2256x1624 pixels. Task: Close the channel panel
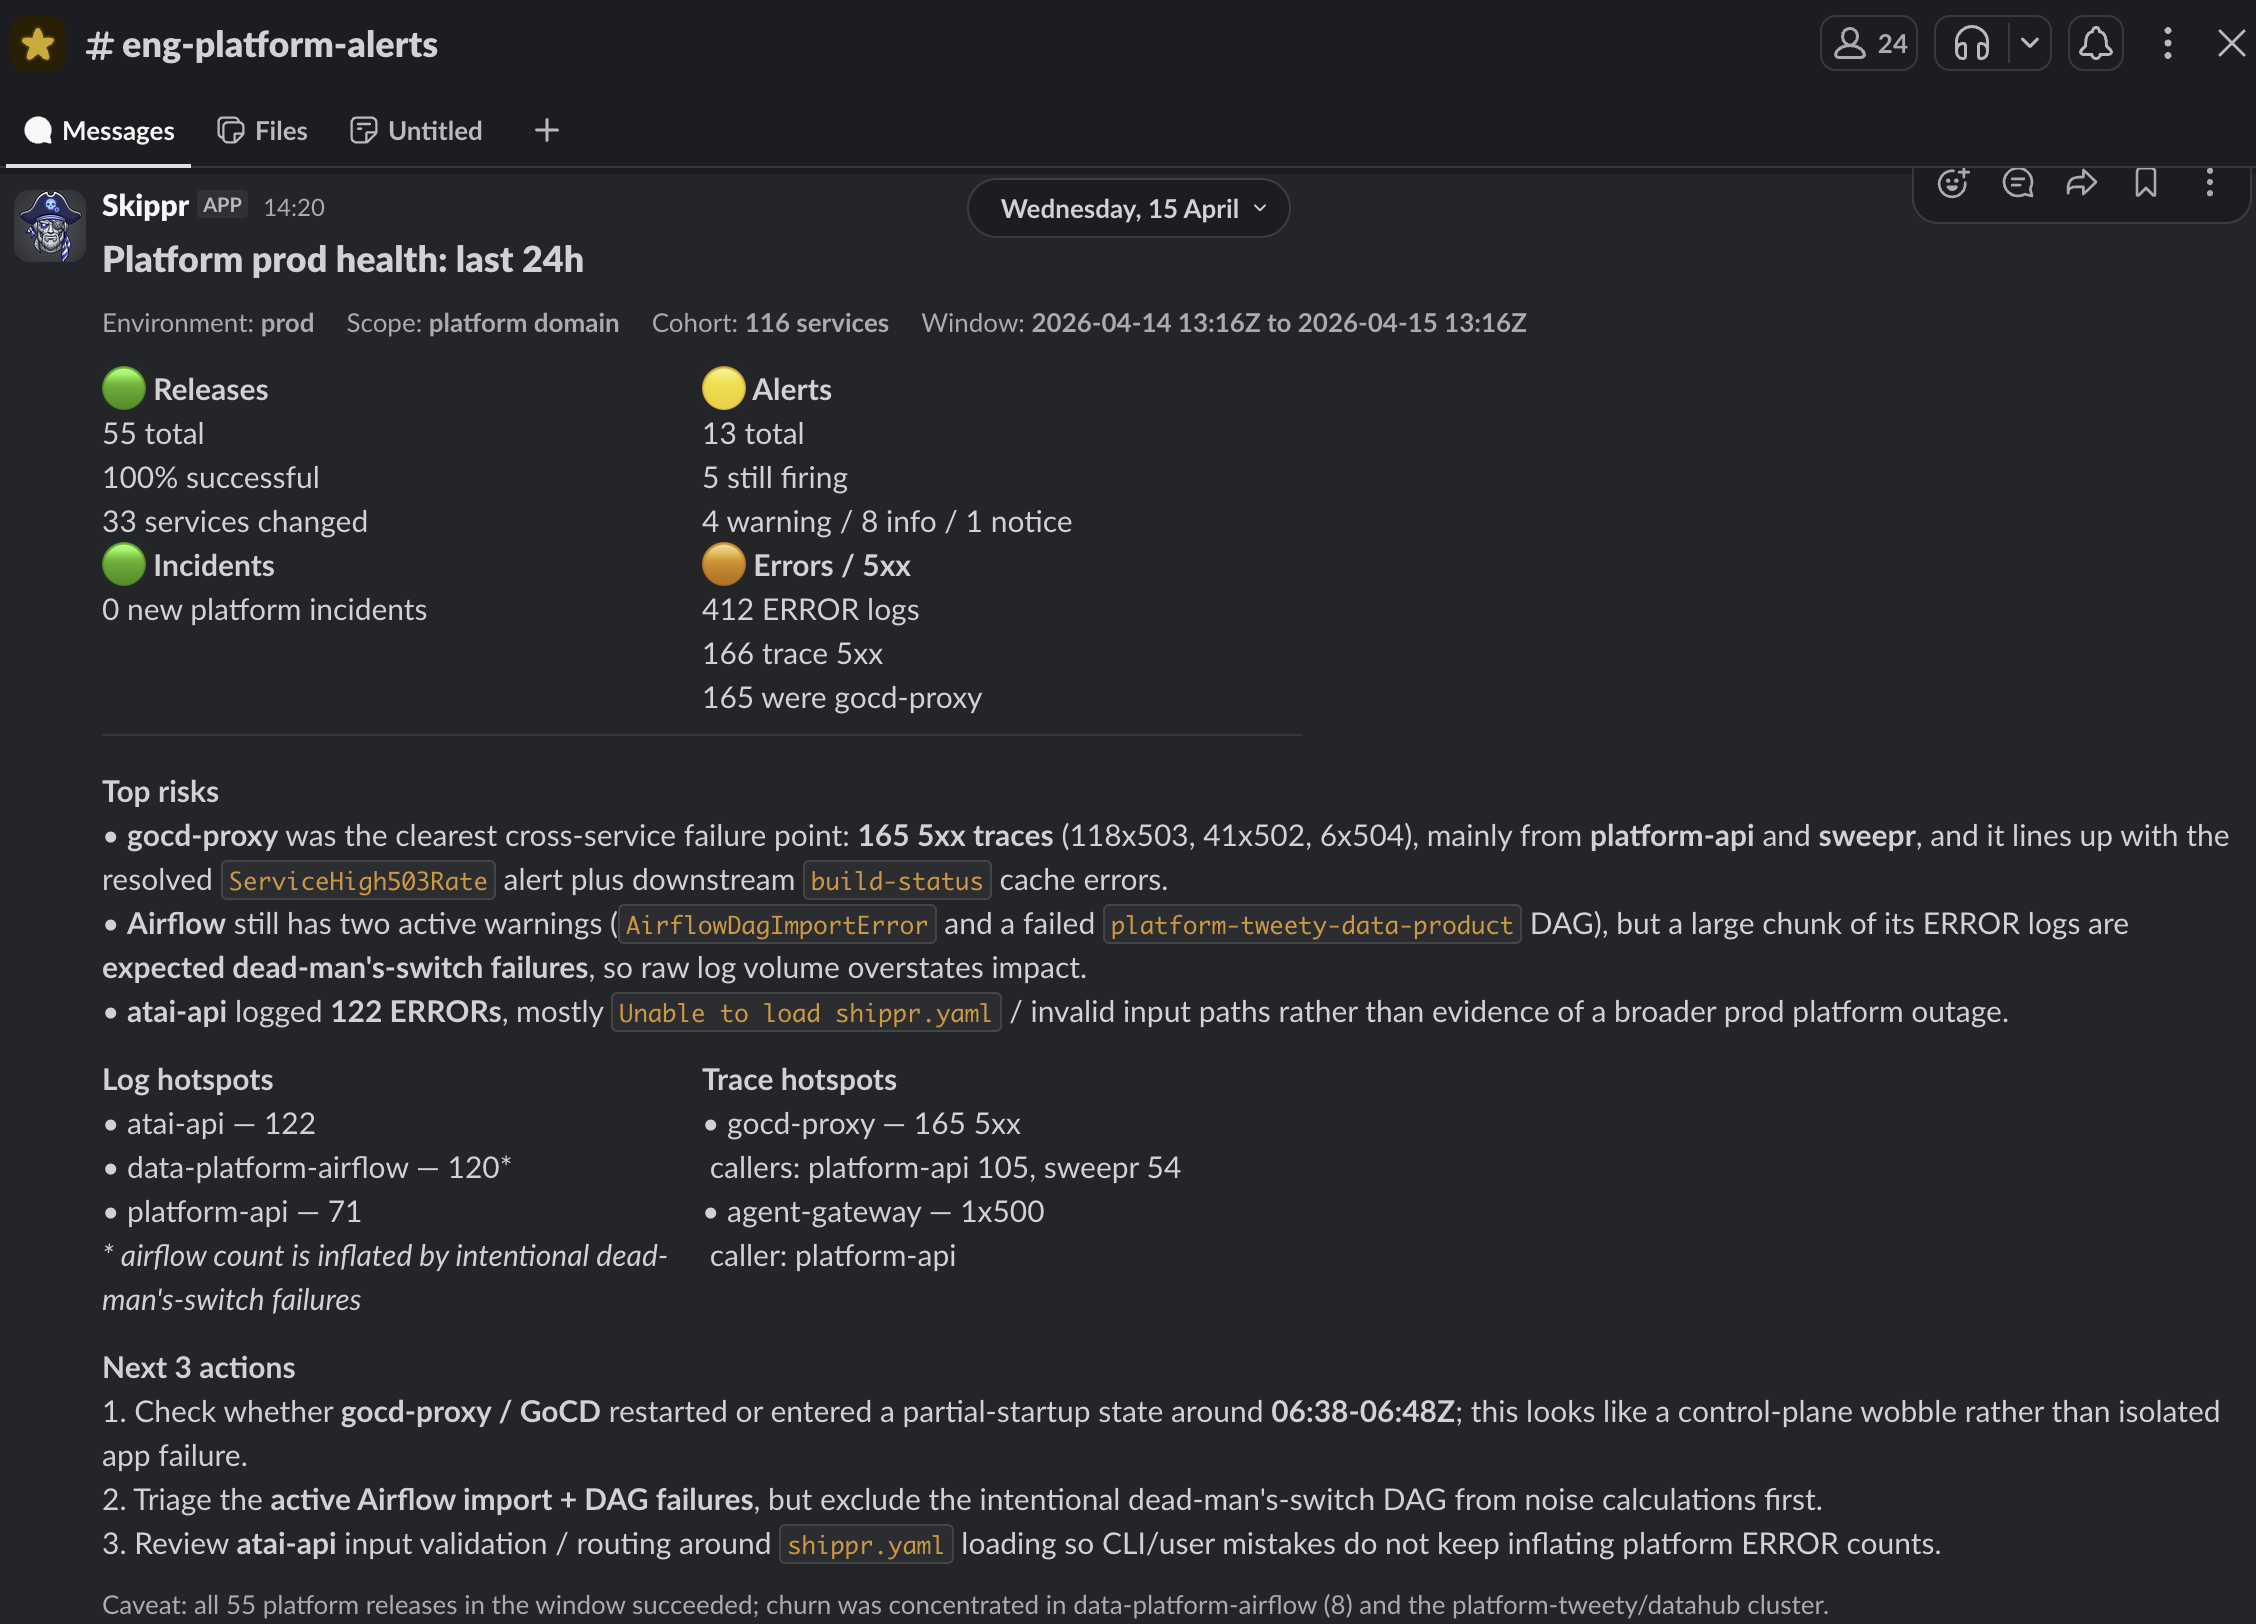(x=2231, y=44)
